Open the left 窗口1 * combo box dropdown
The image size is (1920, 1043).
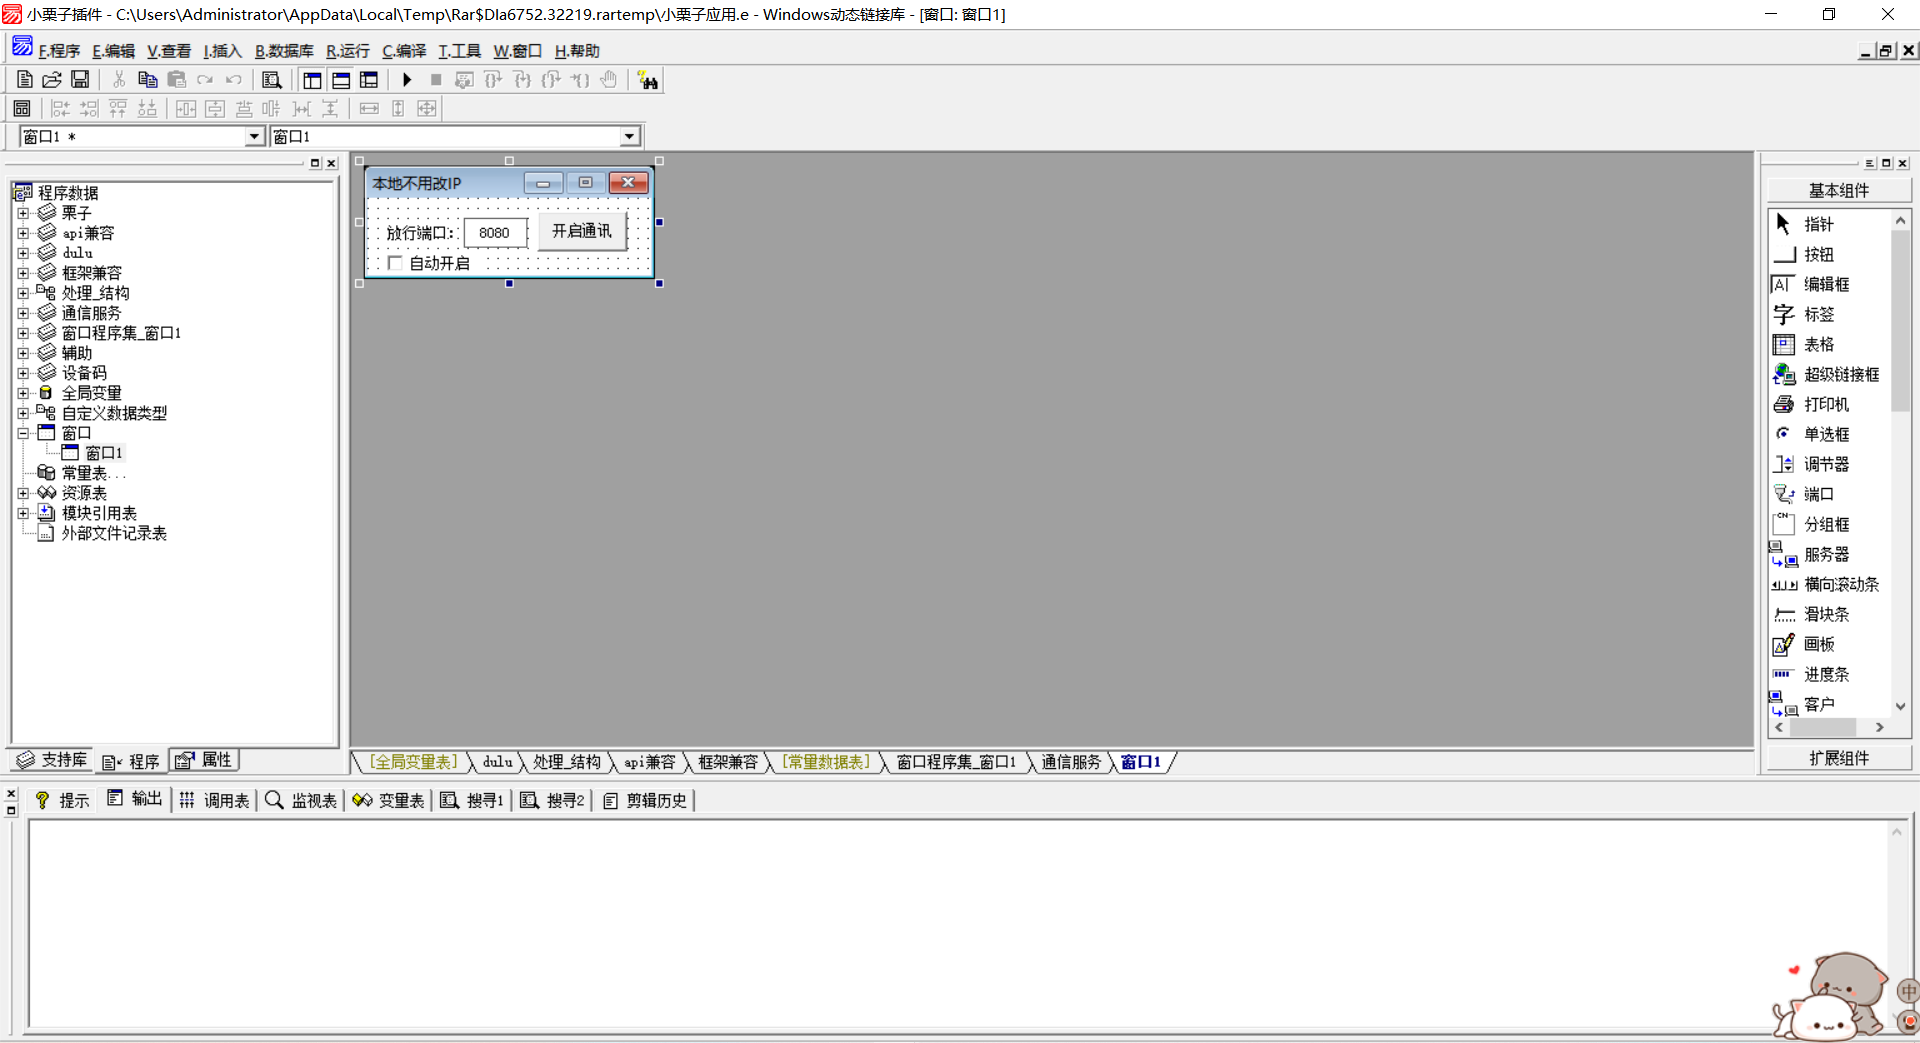[x=254, y=137]
